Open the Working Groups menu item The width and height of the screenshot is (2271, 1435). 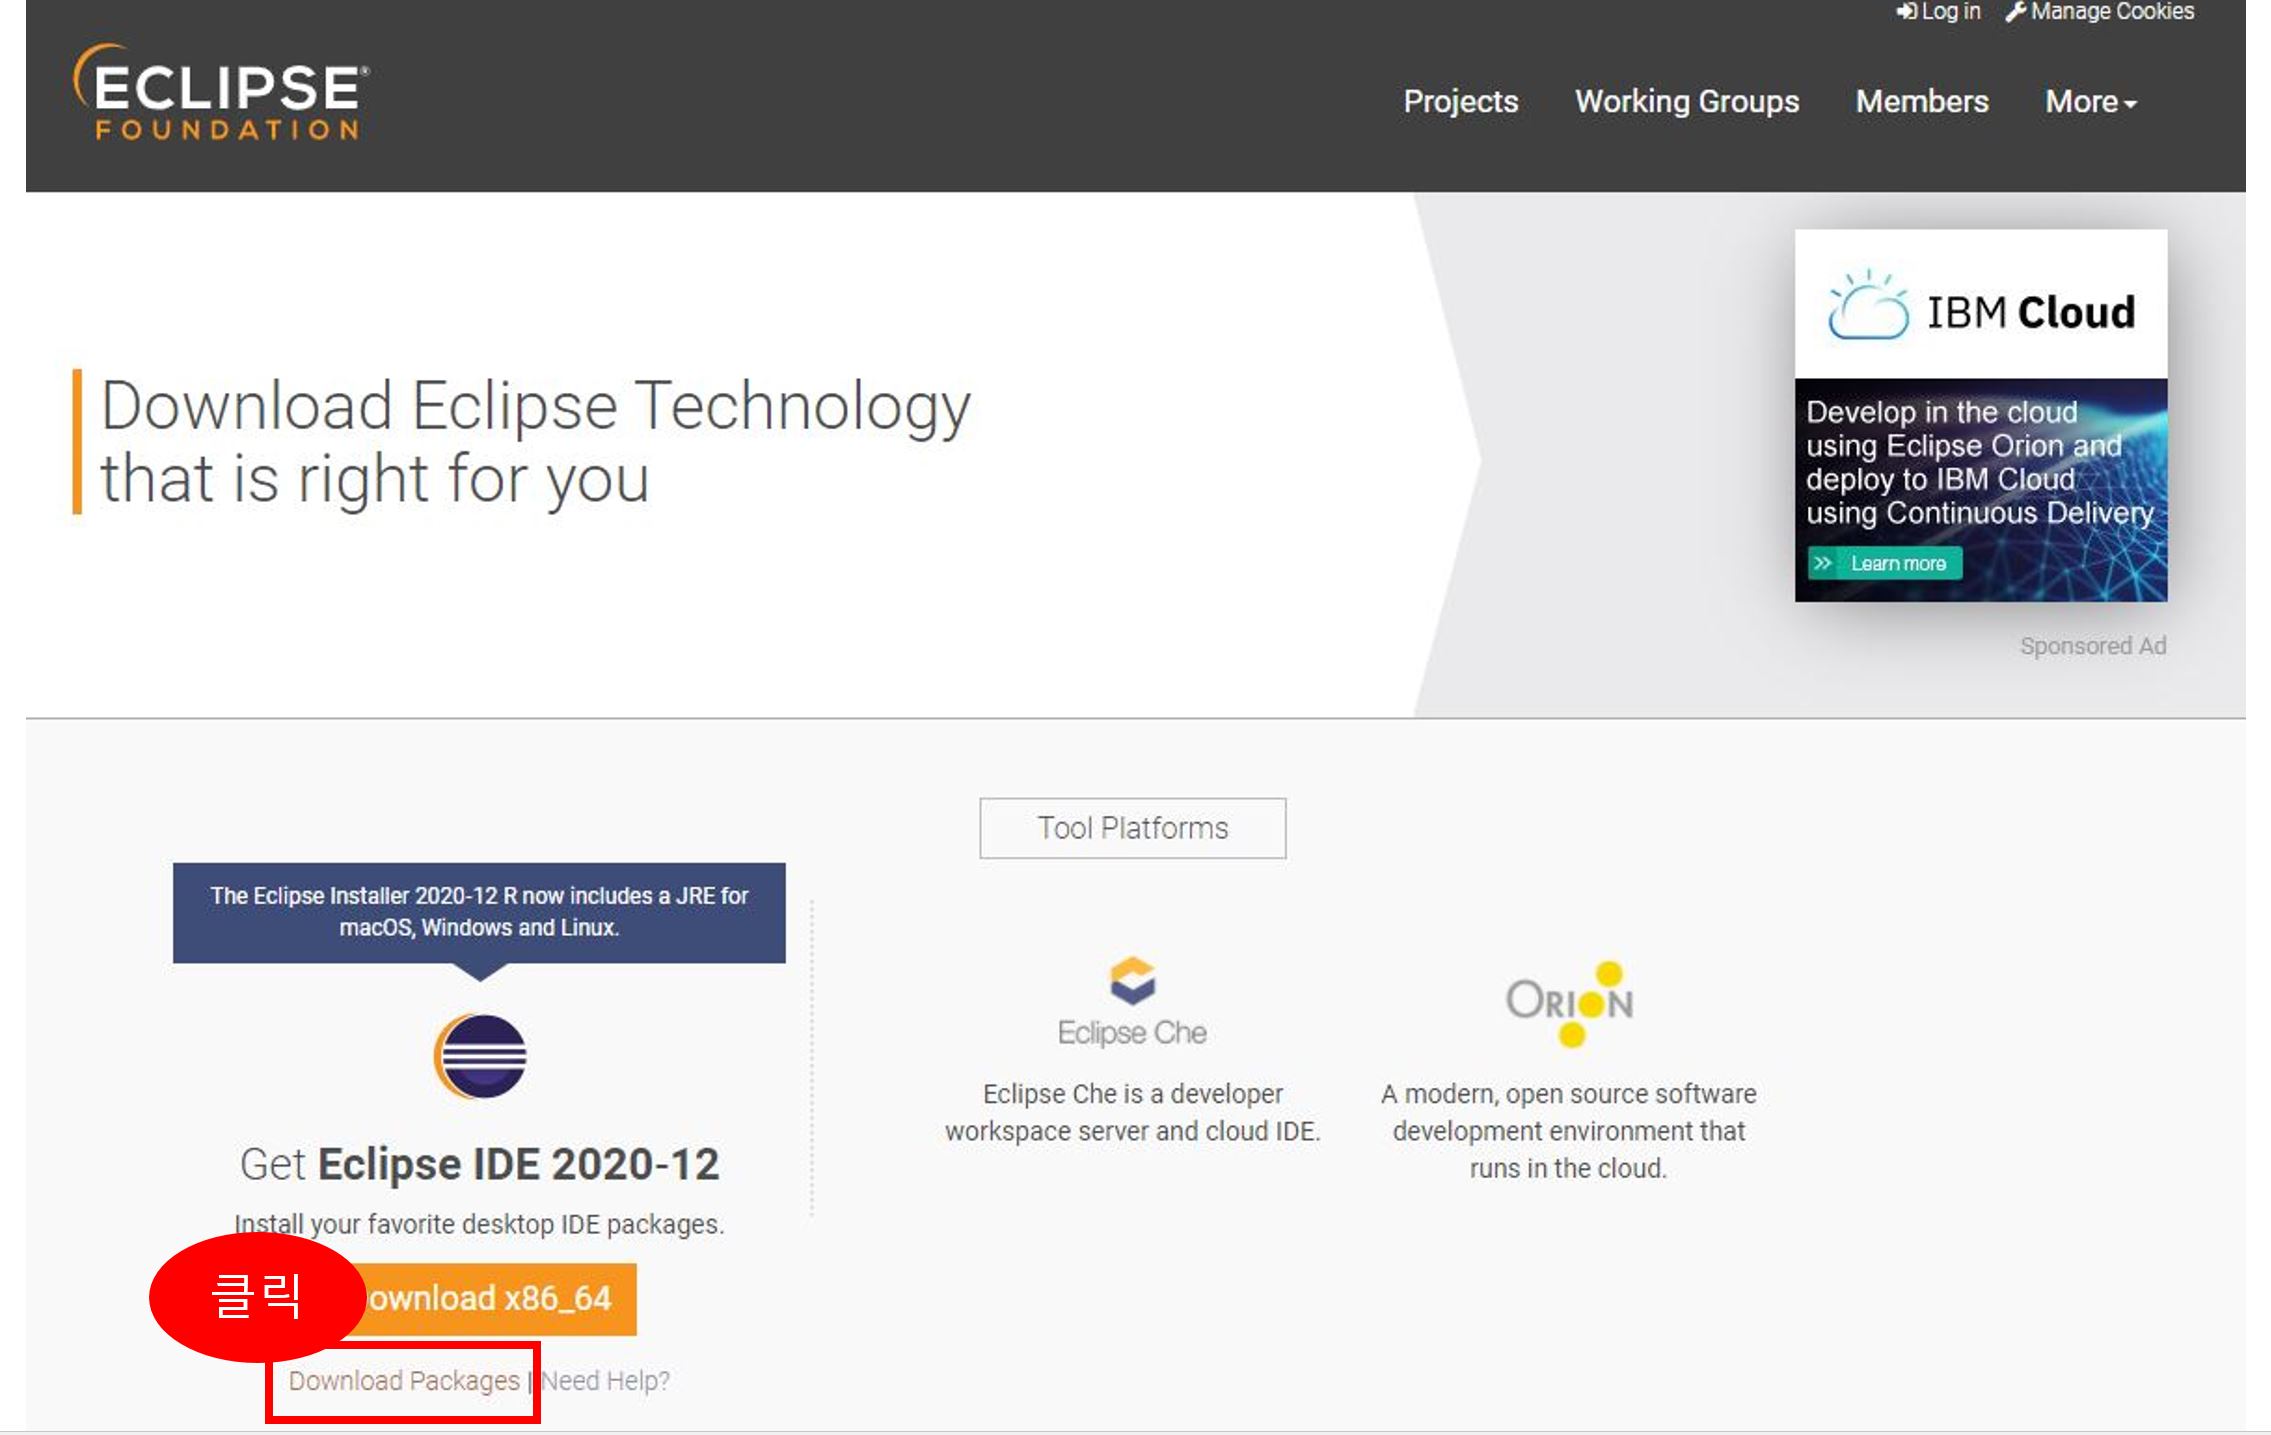click(1686, 102)
